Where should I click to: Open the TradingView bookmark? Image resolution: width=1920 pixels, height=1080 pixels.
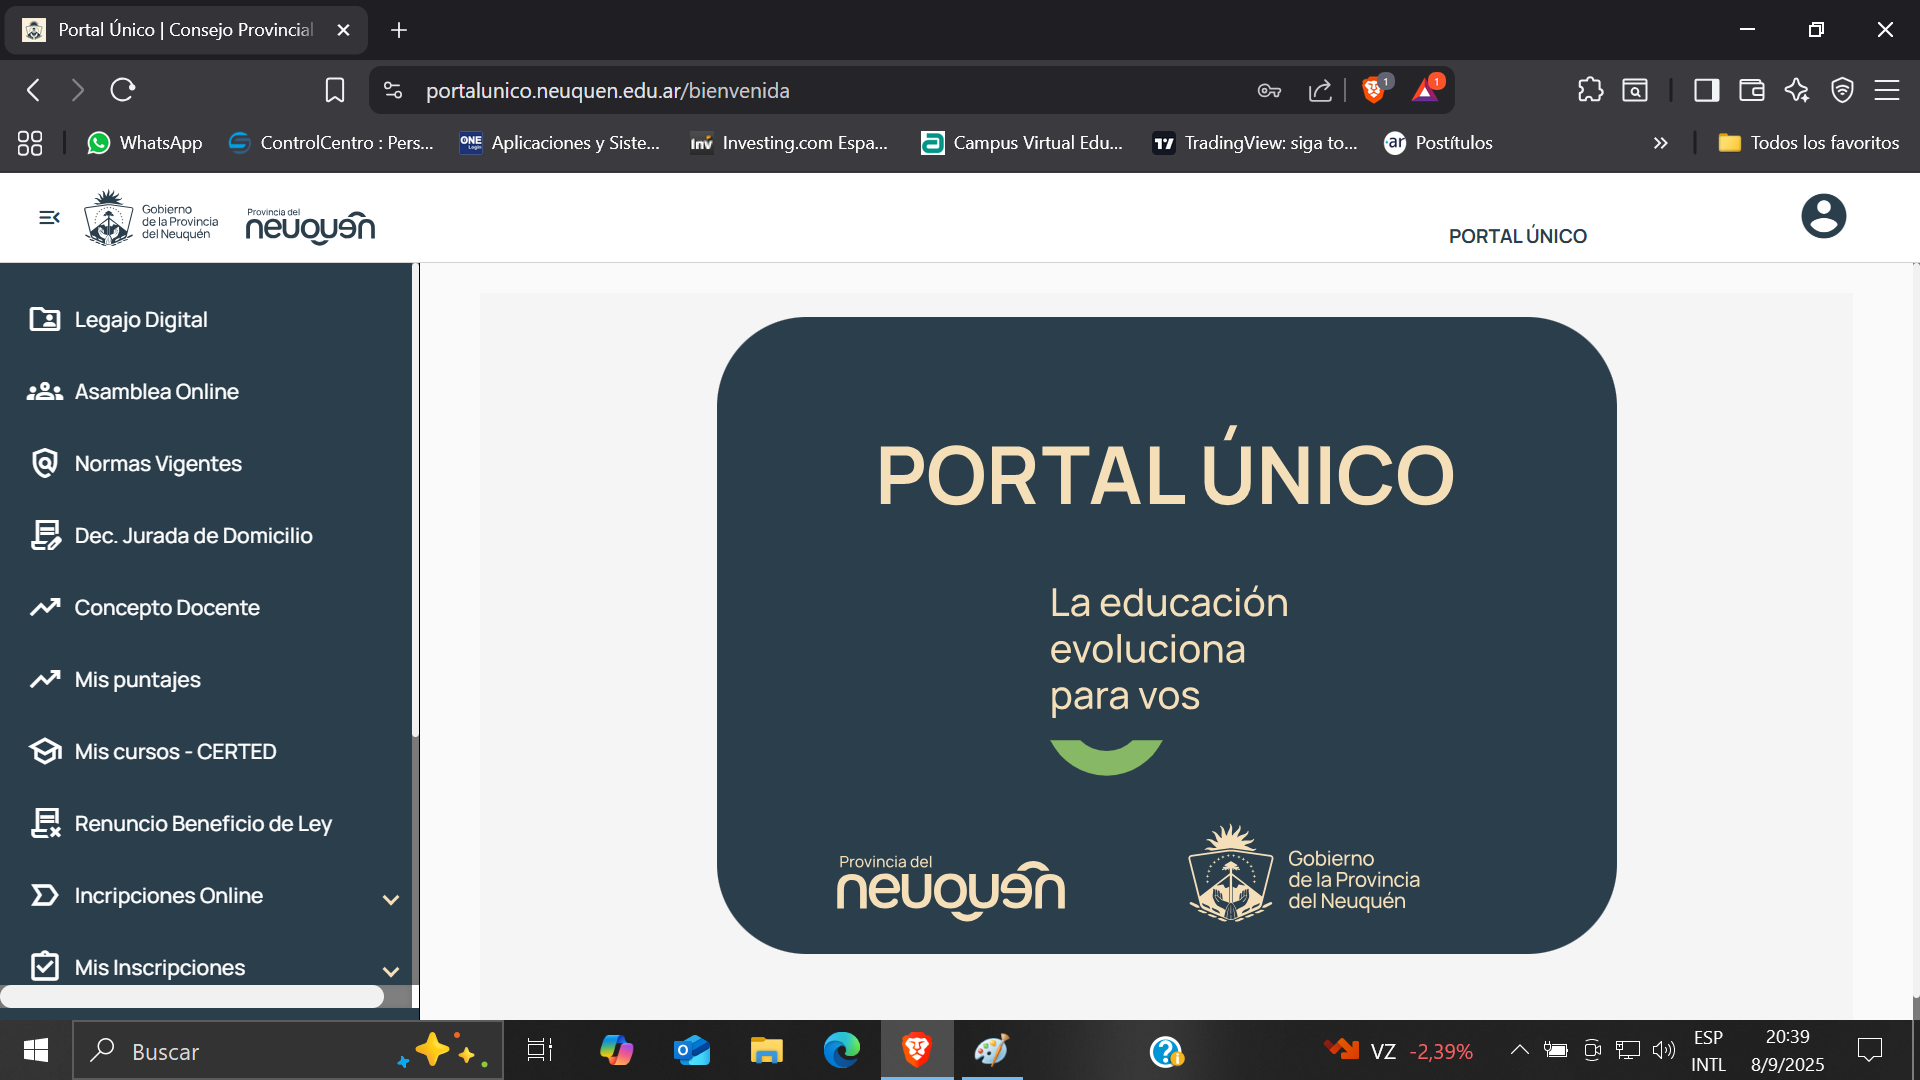(x=1255, y=143)
